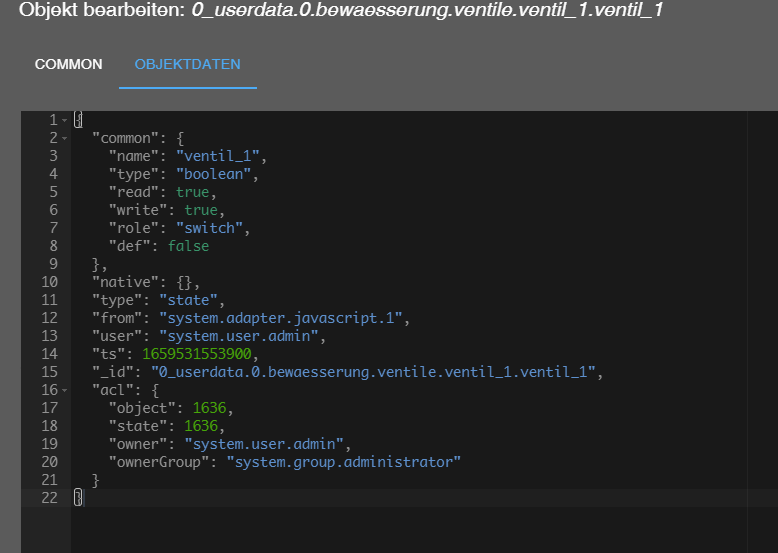
Task: Click the def value false
Action: pos(189,246)
